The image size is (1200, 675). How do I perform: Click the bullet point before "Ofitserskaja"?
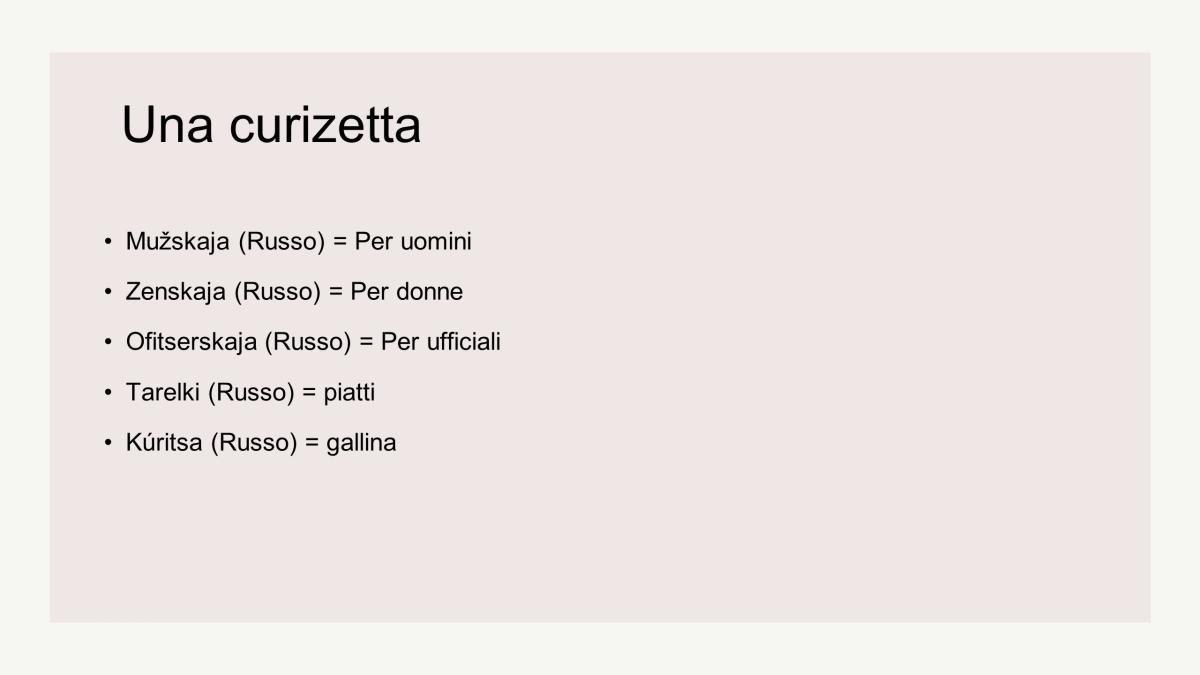(x=107, y=342)
